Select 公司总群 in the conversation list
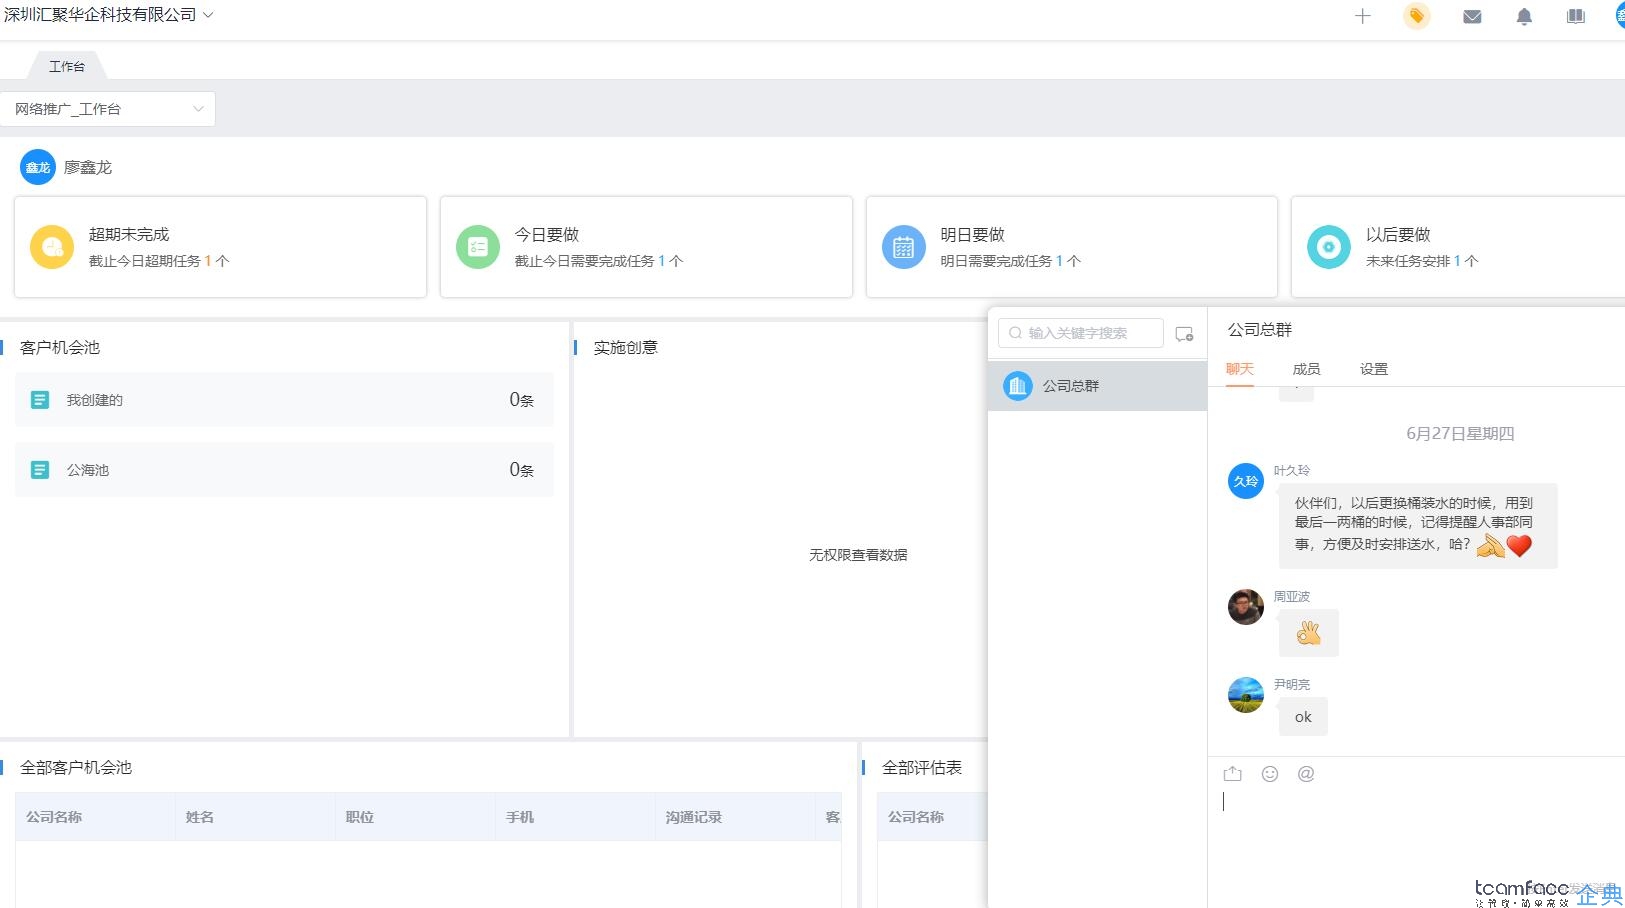The width and height of the screenshot is (1625, 908). pos(1097,386)
